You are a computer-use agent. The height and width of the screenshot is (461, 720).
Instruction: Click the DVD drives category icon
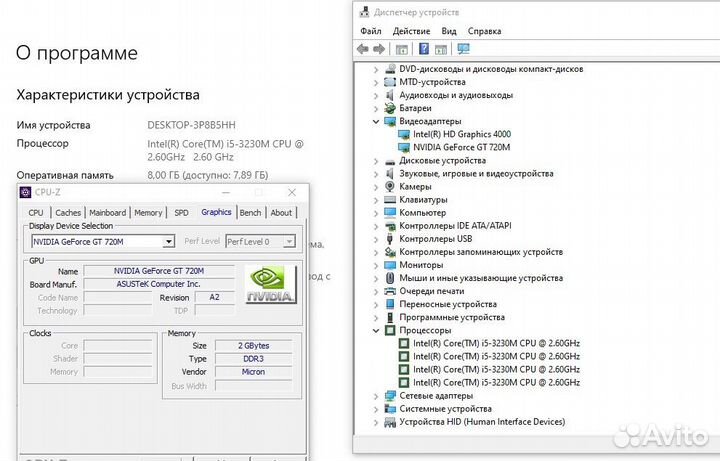(x=390, y=69)
